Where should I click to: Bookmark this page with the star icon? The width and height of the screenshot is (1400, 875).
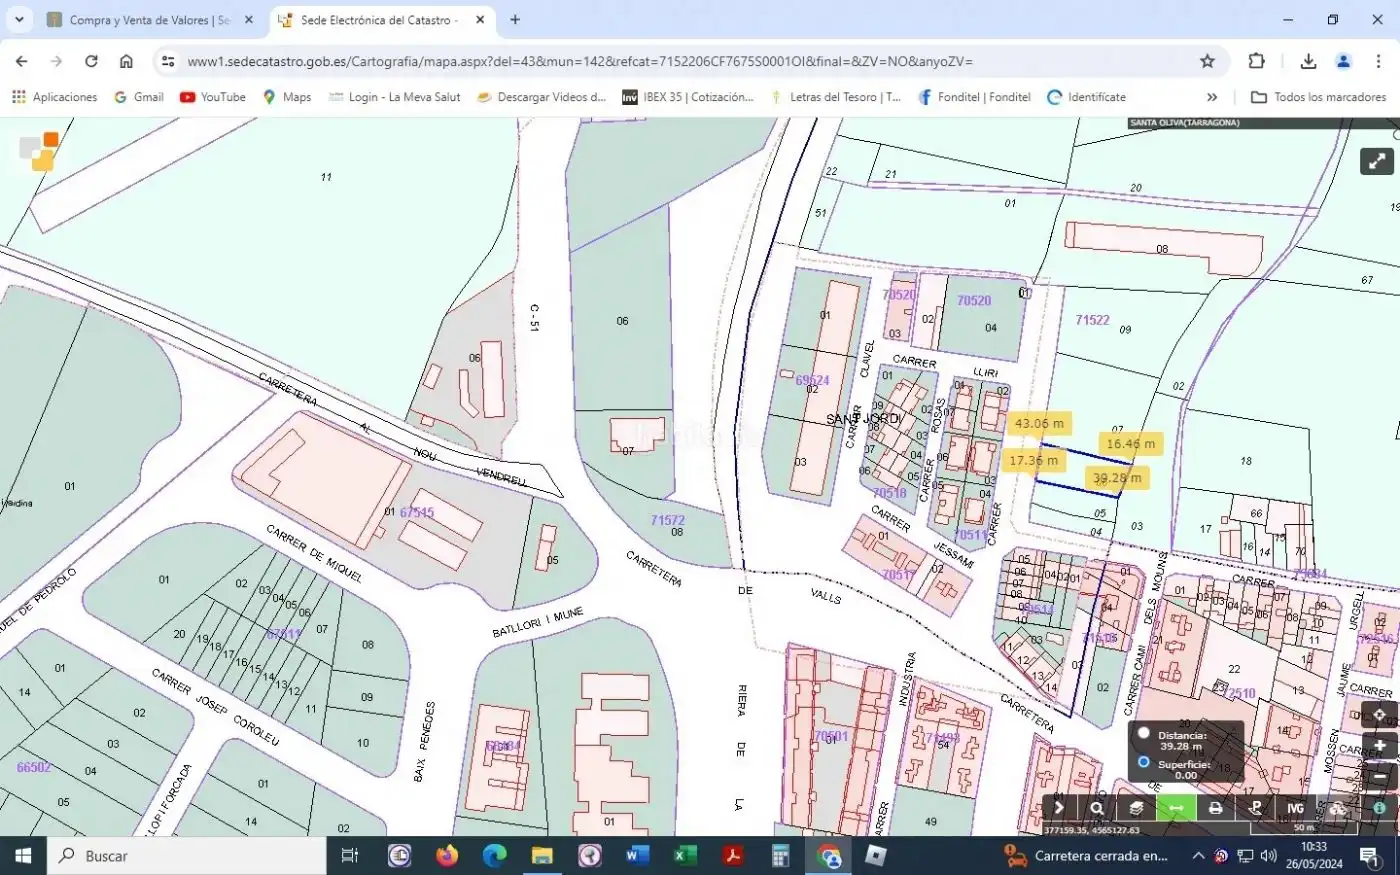click(1207, 61)
